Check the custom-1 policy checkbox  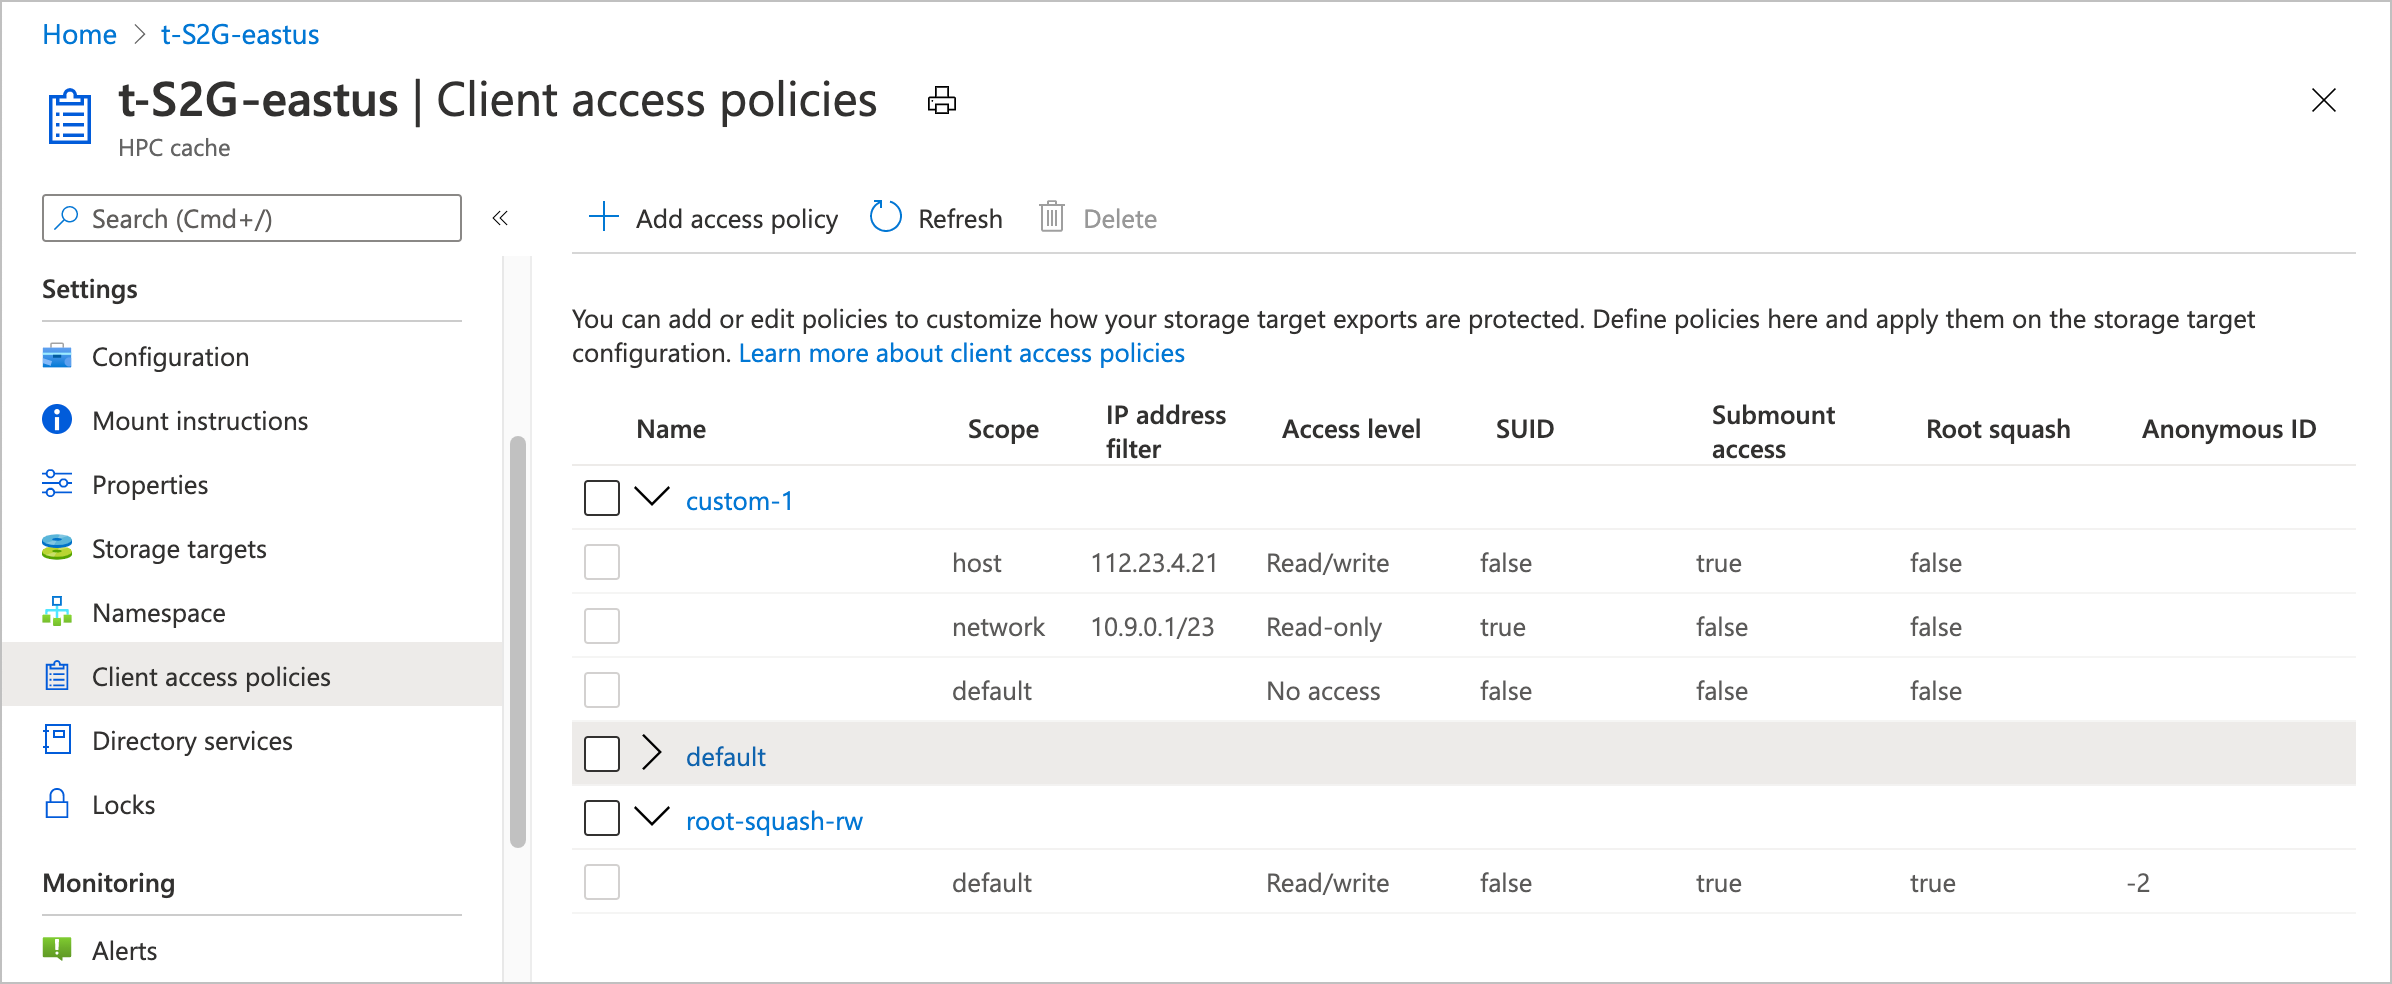tap(602, 498)
